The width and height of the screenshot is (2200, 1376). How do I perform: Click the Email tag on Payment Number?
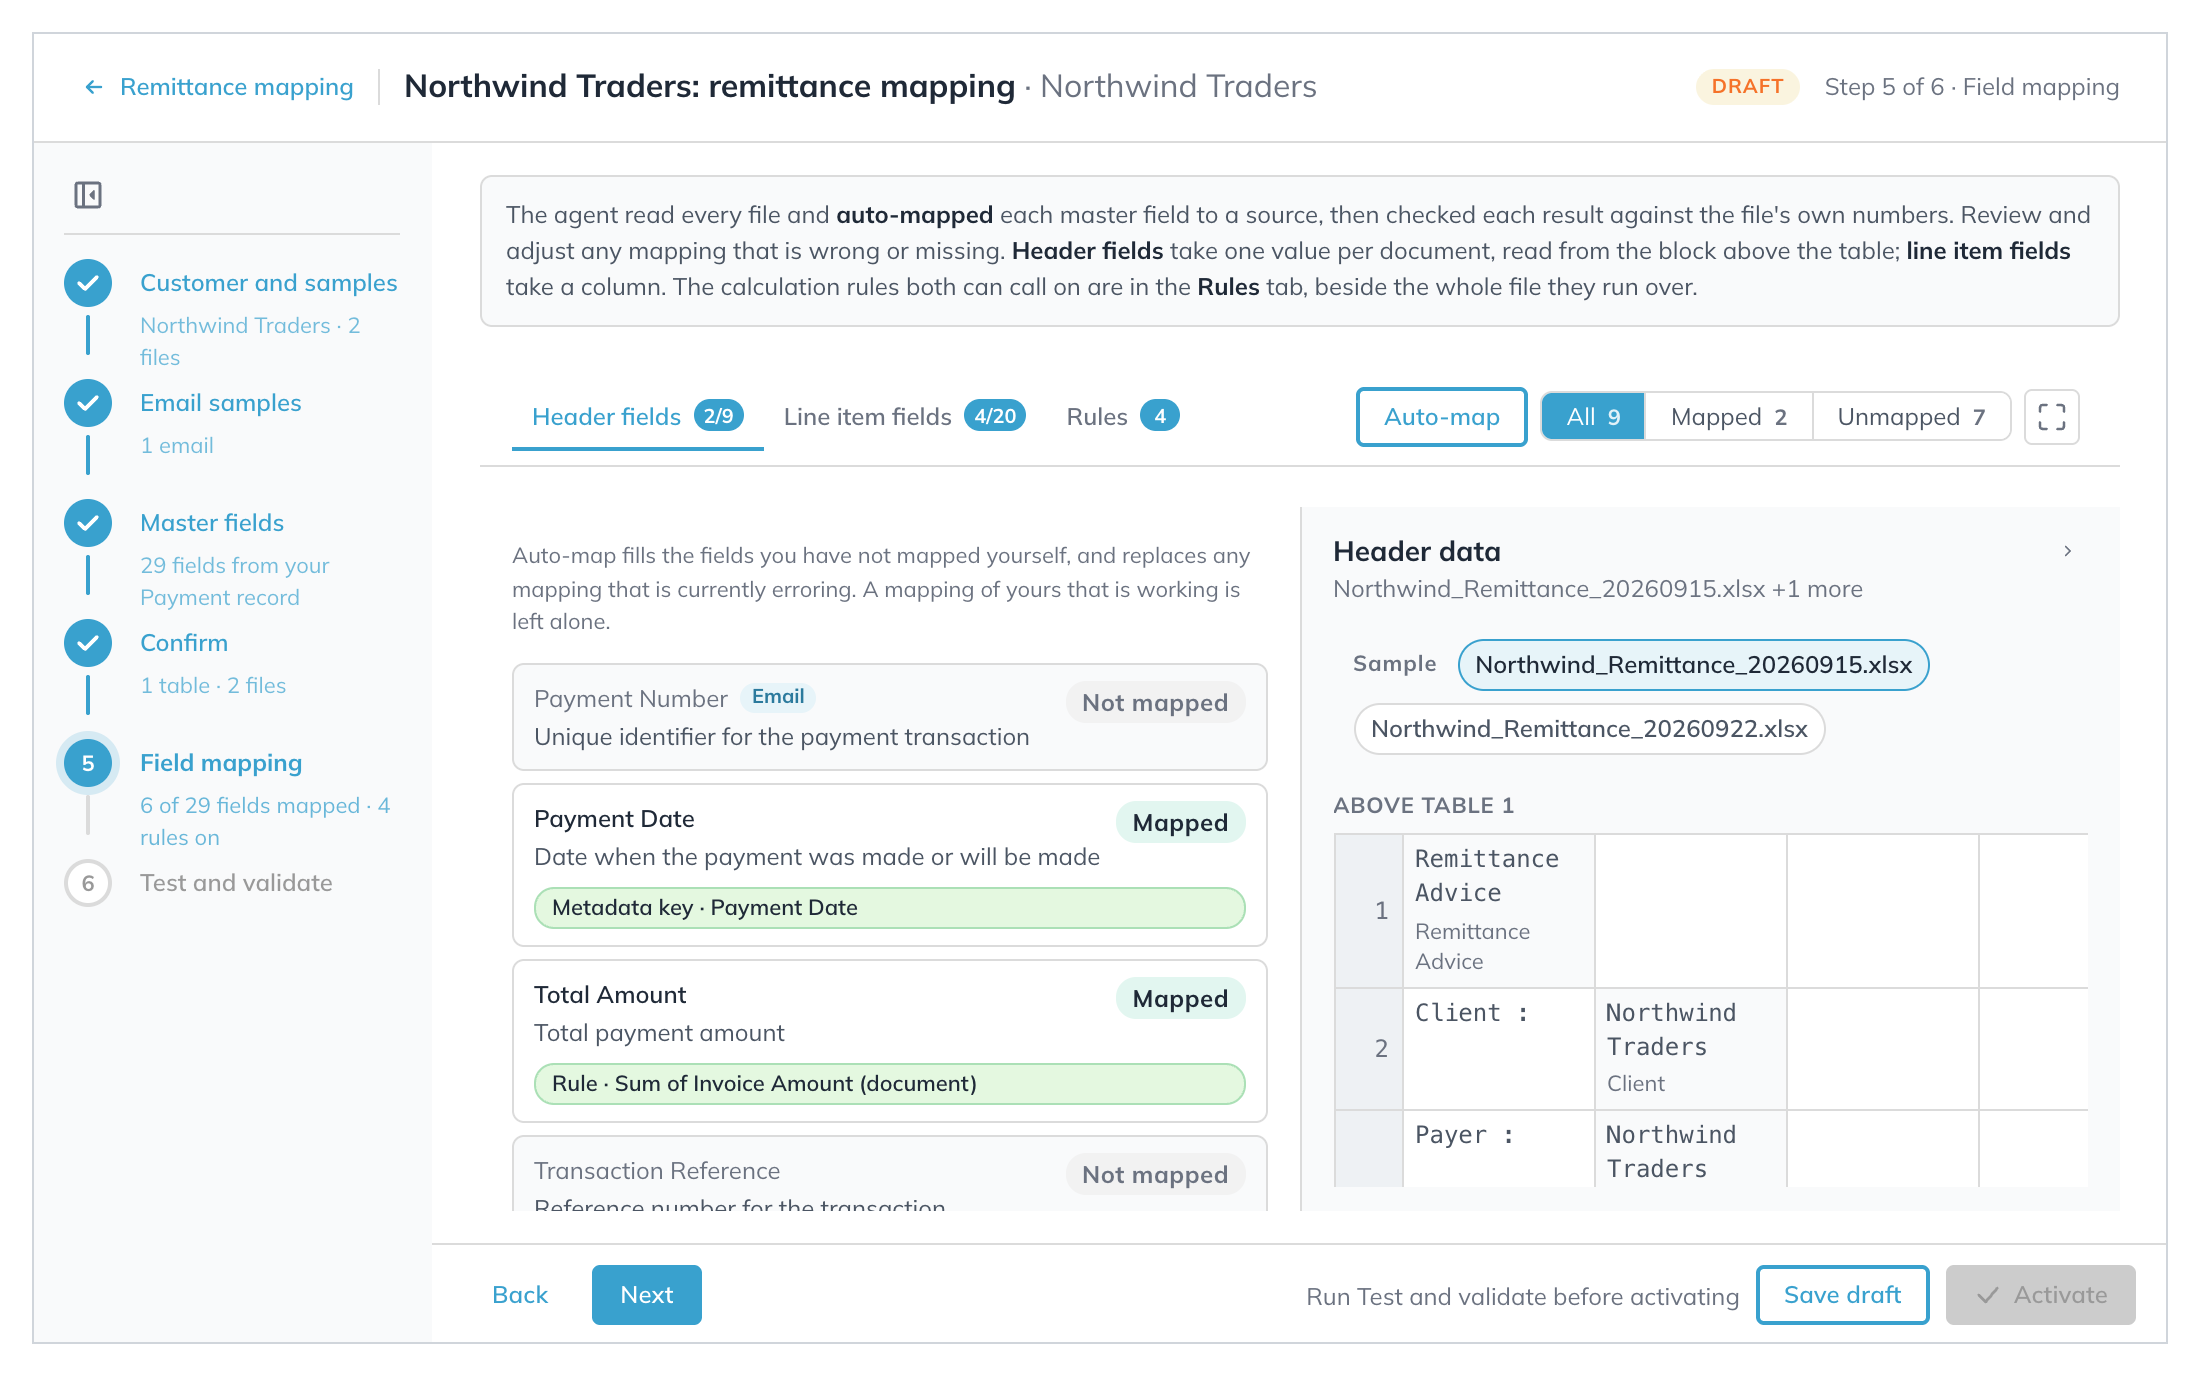coord(778,697)
